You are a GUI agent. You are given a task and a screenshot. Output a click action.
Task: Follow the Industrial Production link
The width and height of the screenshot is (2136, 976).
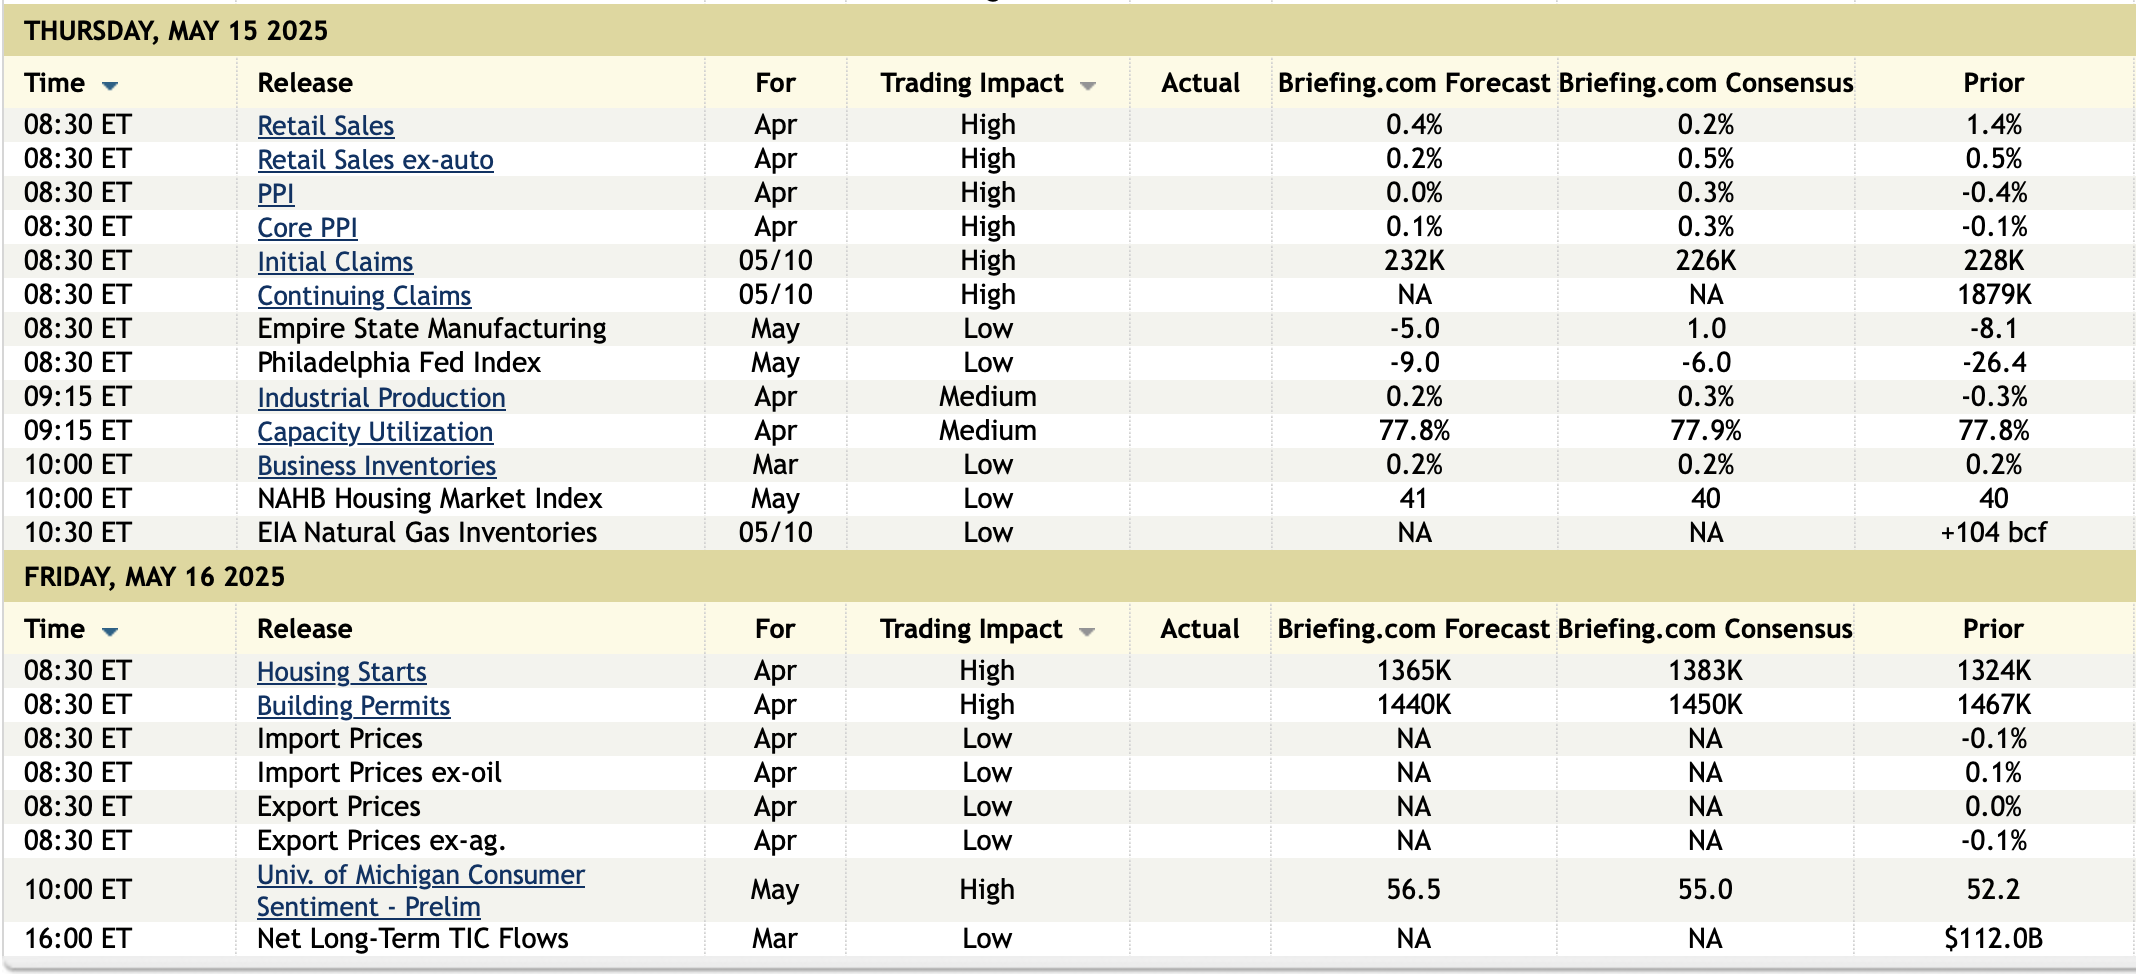tap(381, 398)
